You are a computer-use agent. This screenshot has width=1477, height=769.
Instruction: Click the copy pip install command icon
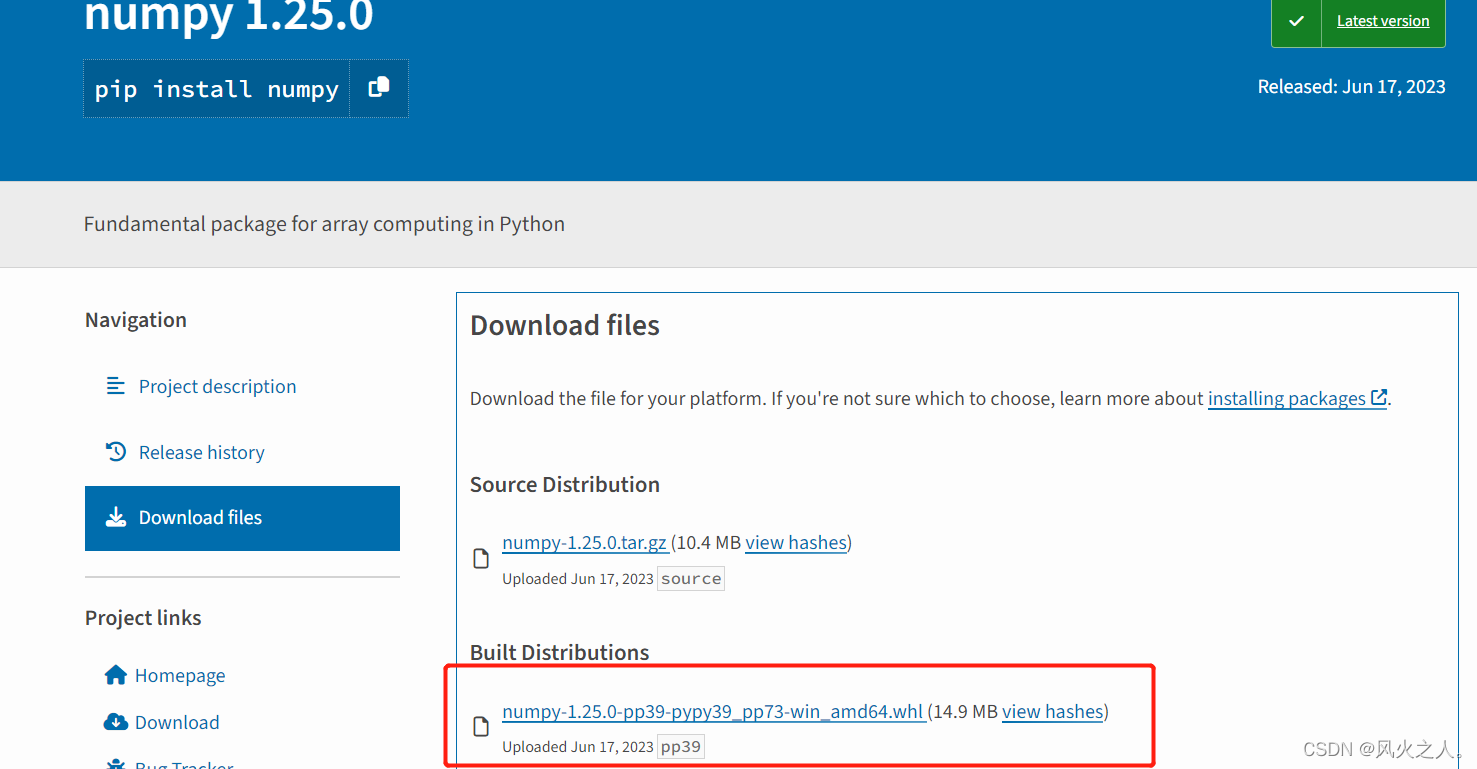pyautogui.click(x=378, y=88)
